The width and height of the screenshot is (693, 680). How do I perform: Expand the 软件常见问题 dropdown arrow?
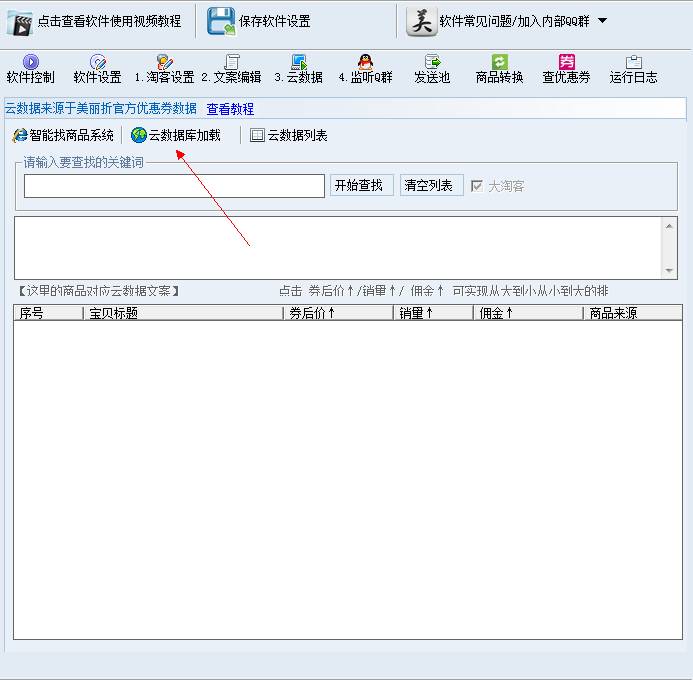[602, 20]
